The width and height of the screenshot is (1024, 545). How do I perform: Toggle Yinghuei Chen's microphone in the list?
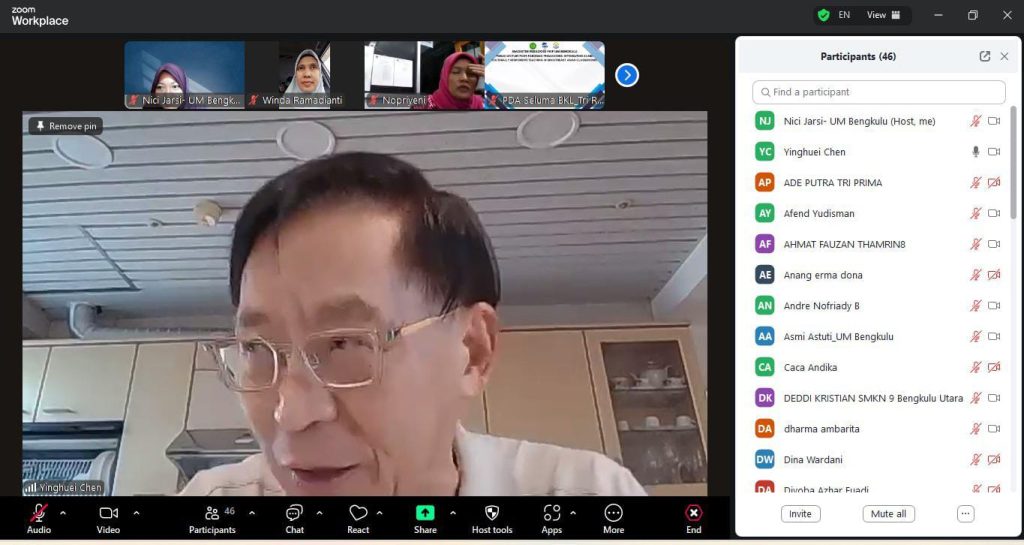(975, 152)
